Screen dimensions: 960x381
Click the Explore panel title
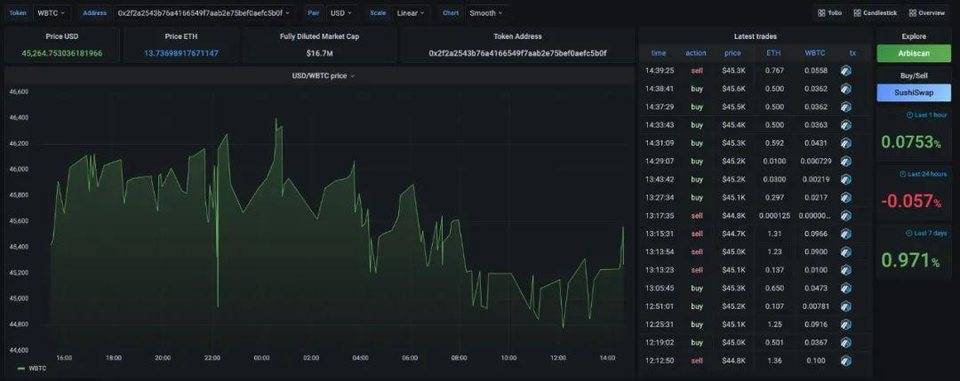(914, 37)
